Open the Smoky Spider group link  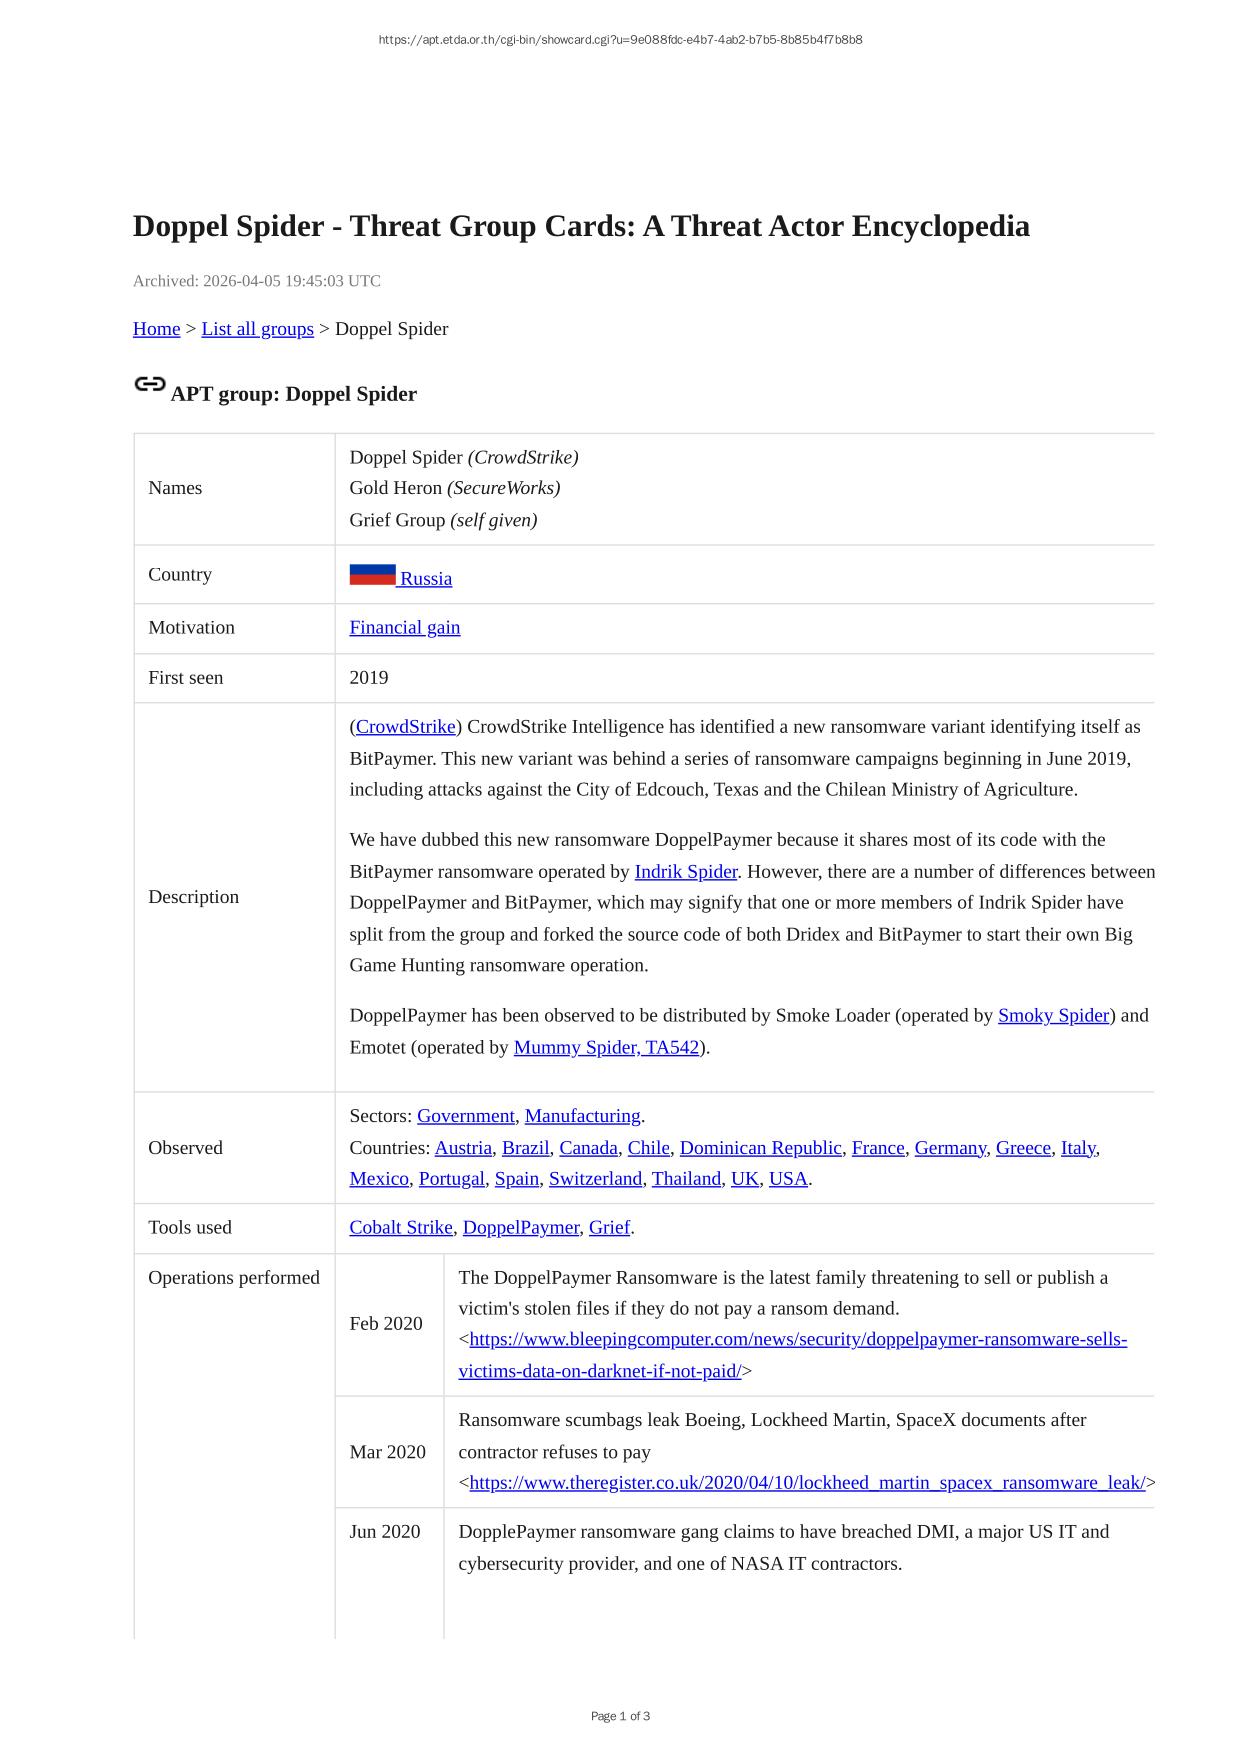[1053, 1016]
